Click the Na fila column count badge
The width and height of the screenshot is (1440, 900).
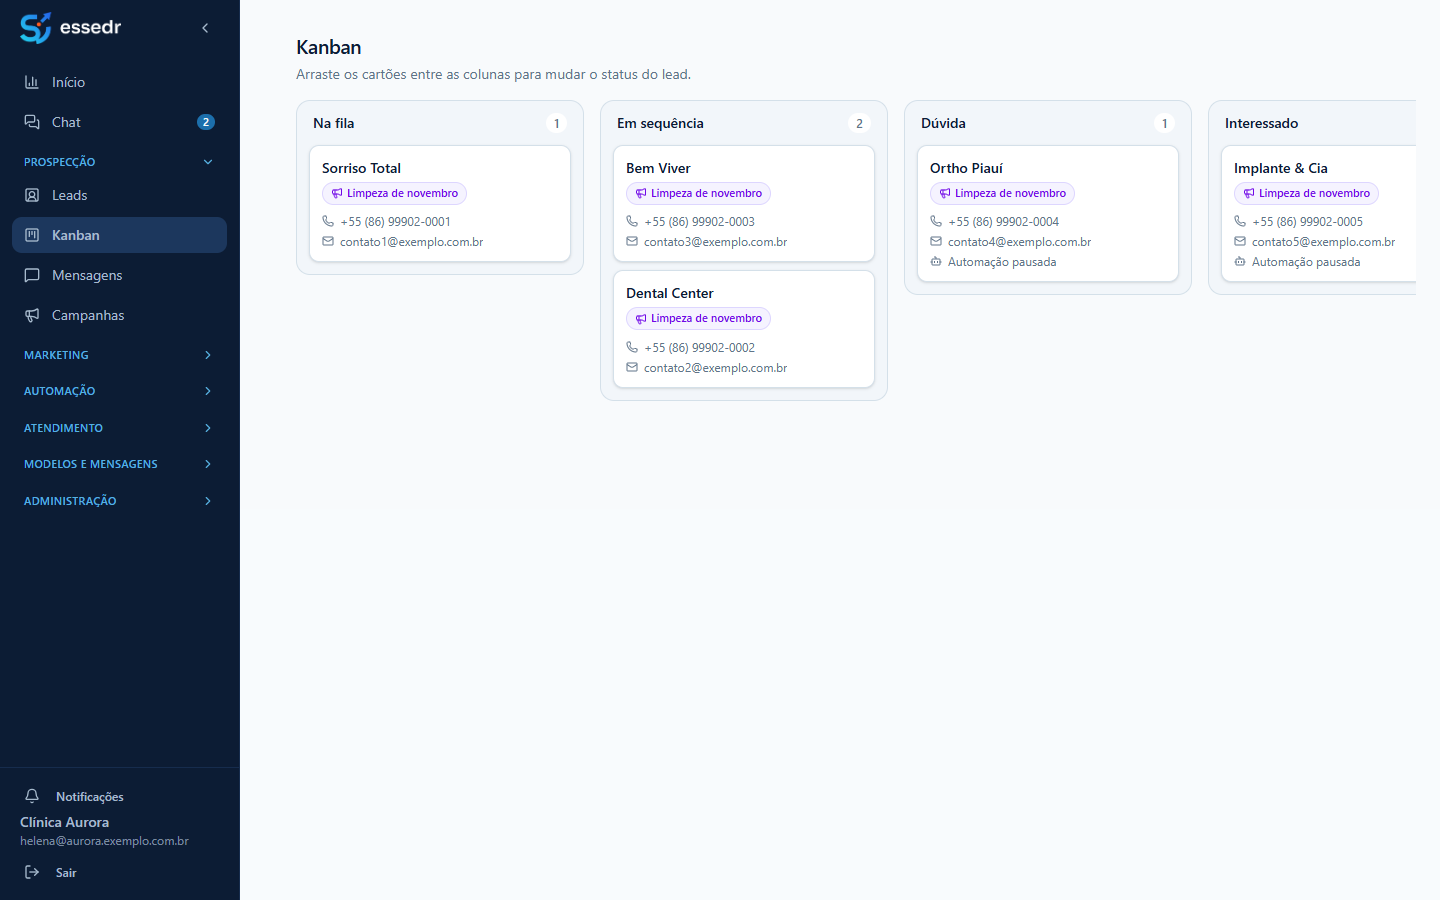pos(557,123)
